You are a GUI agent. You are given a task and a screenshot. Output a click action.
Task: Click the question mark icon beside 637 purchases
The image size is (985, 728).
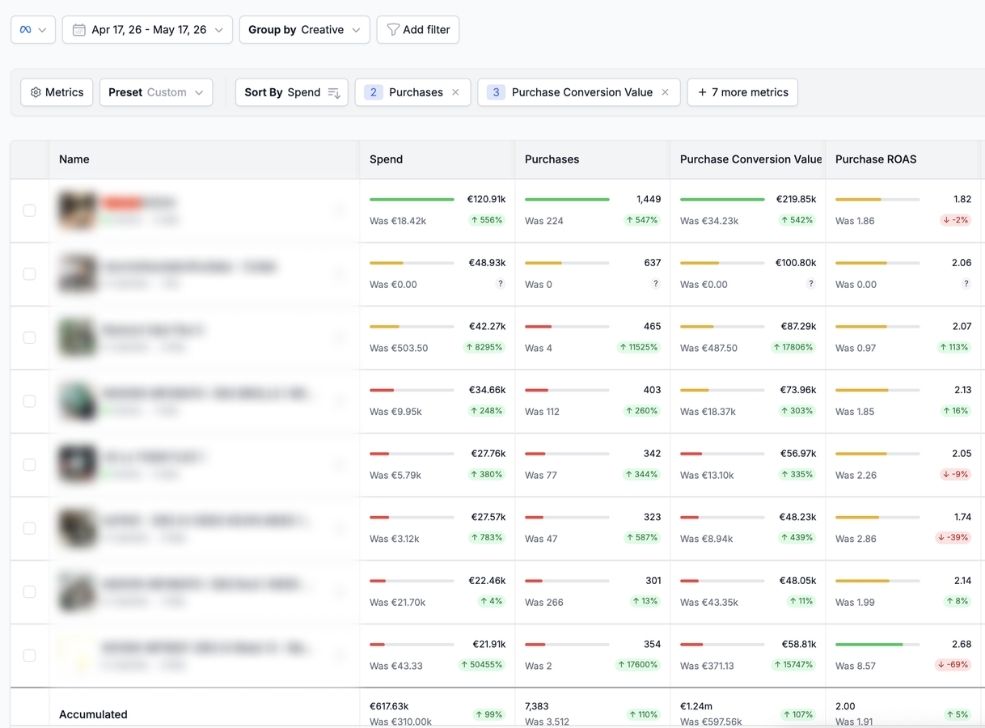(x=655, y=283)
